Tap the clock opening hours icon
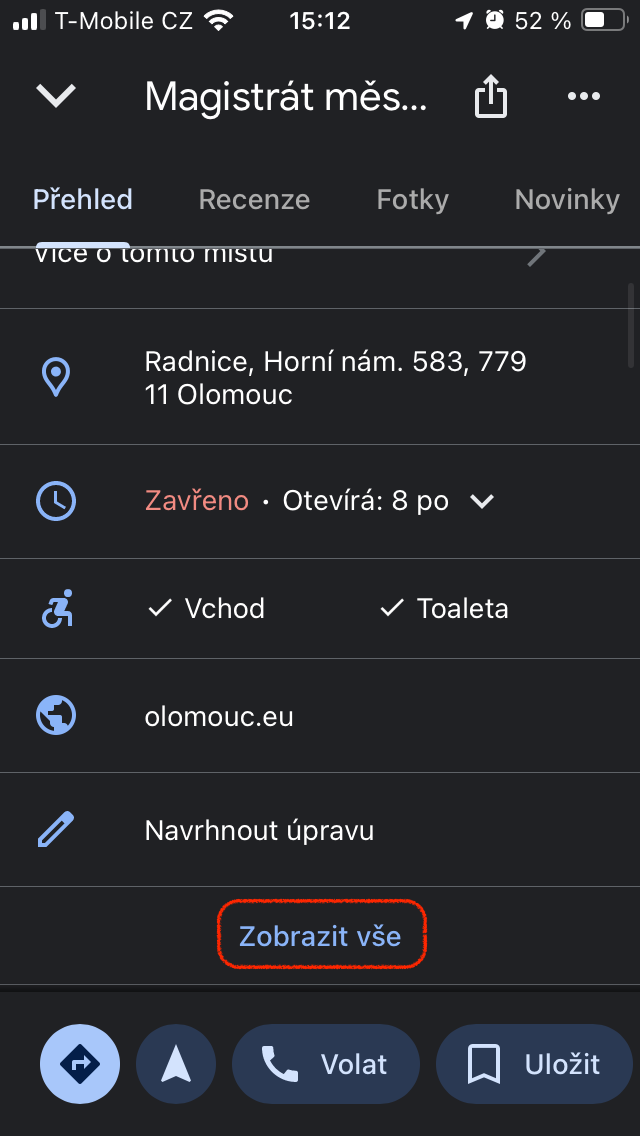640x1136 pixels. tap(56, 501)
